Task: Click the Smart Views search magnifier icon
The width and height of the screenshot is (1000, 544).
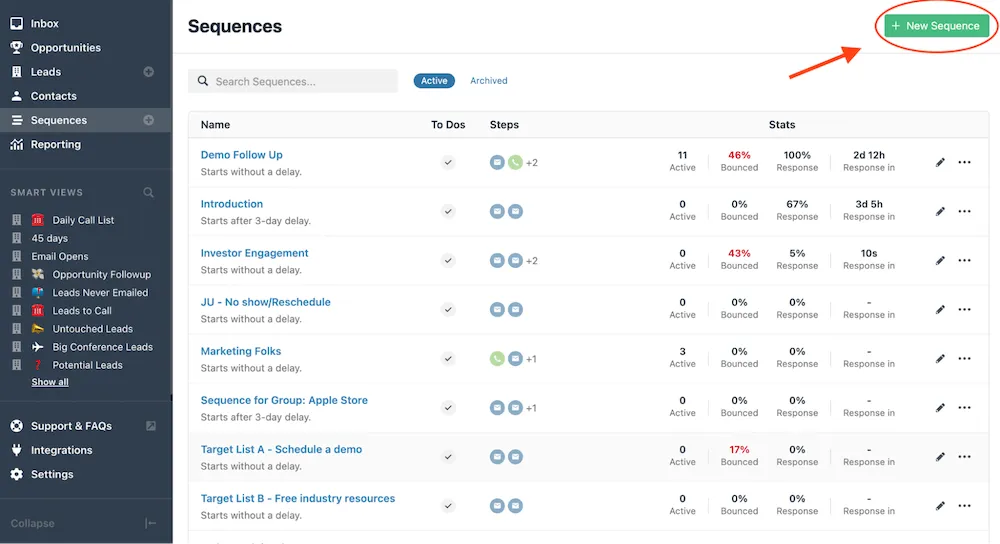Action: [149, 193]
